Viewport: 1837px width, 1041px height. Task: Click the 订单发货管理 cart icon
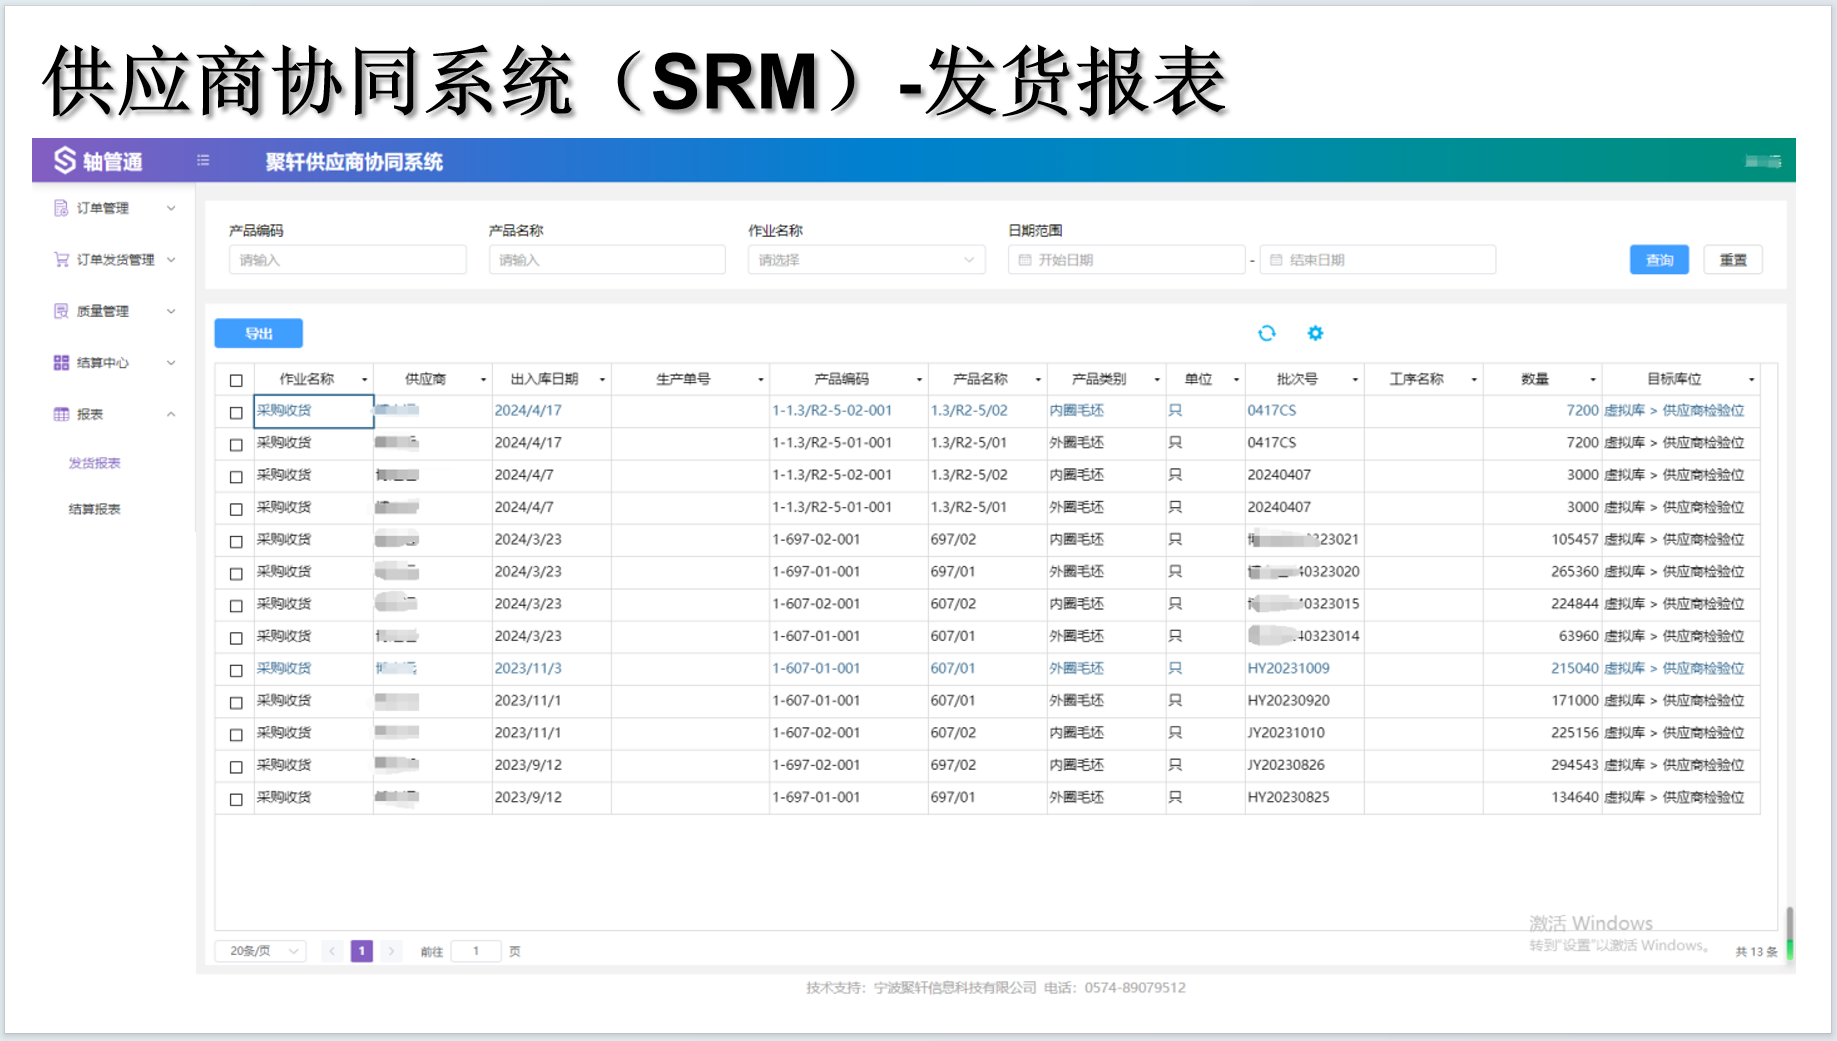coord(61,260)
